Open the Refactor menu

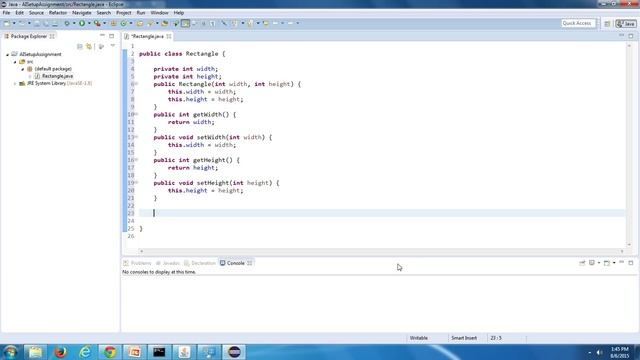click(x=58, y=13)
